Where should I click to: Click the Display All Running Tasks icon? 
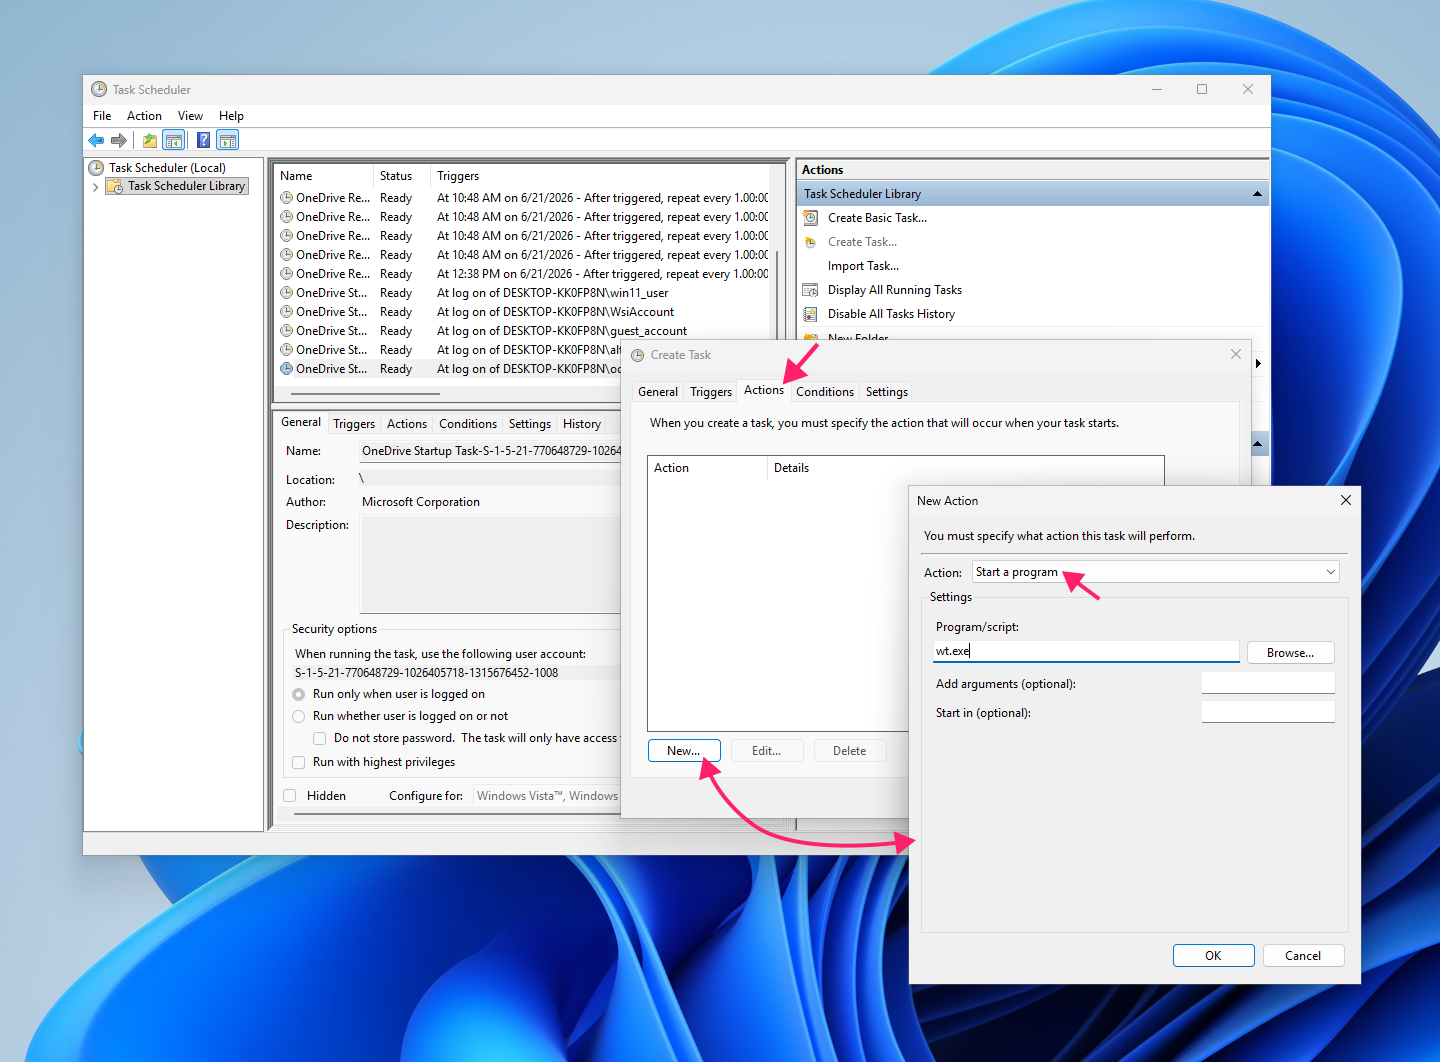coord(811,290)
